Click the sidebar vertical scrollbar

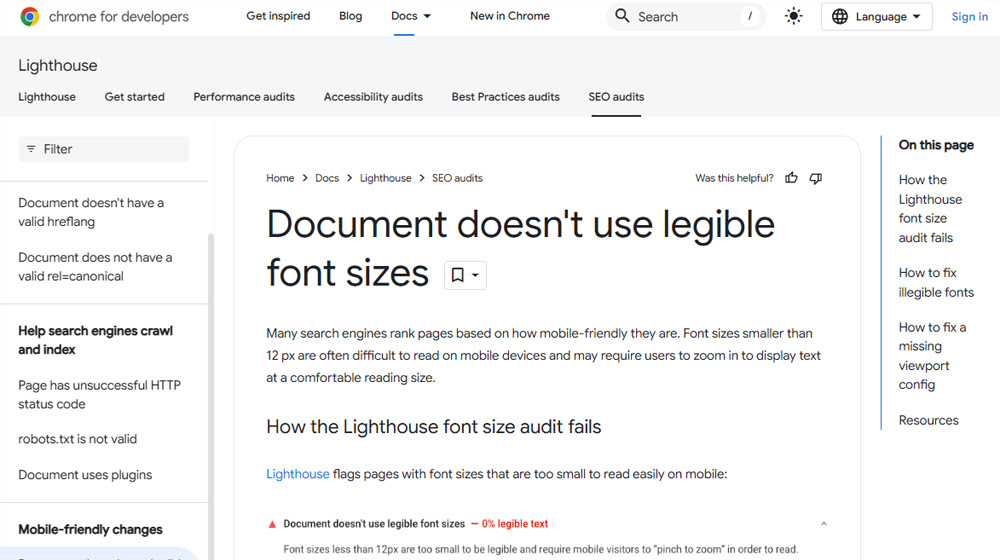pyautogui.click(x=211, y=395)
